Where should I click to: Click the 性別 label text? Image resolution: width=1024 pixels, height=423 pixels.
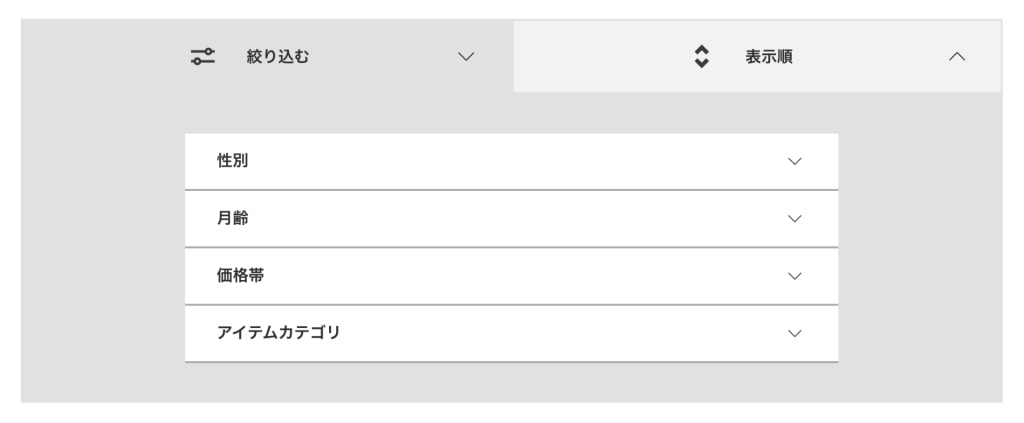233,161
